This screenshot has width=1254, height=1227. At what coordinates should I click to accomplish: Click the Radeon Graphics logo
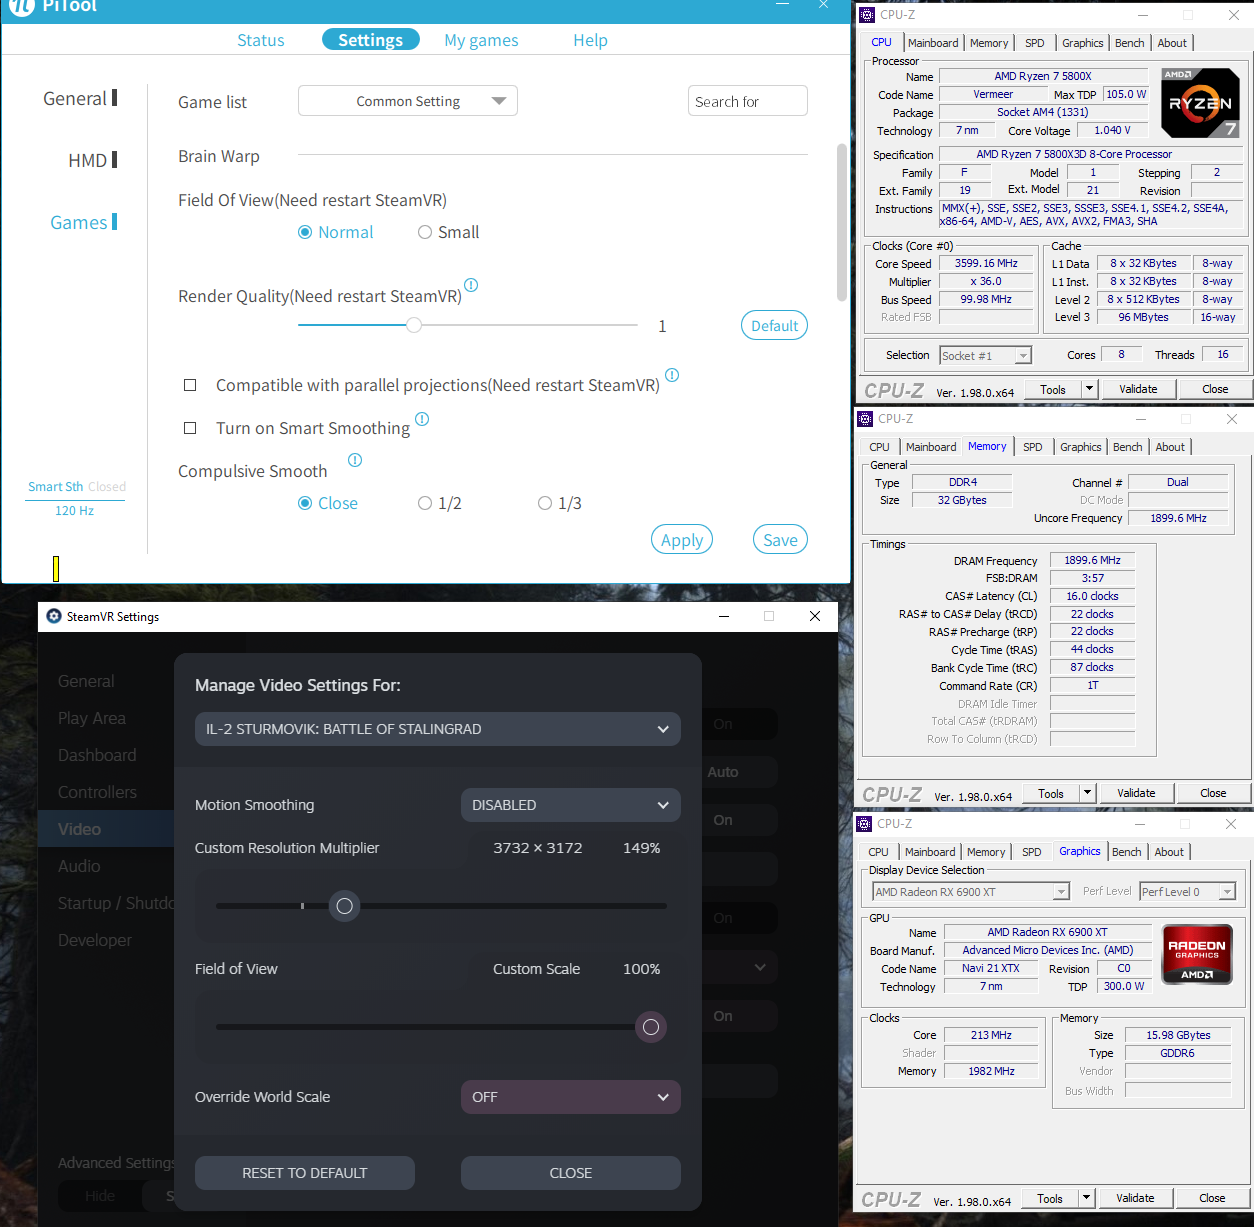coord(1197,954)
